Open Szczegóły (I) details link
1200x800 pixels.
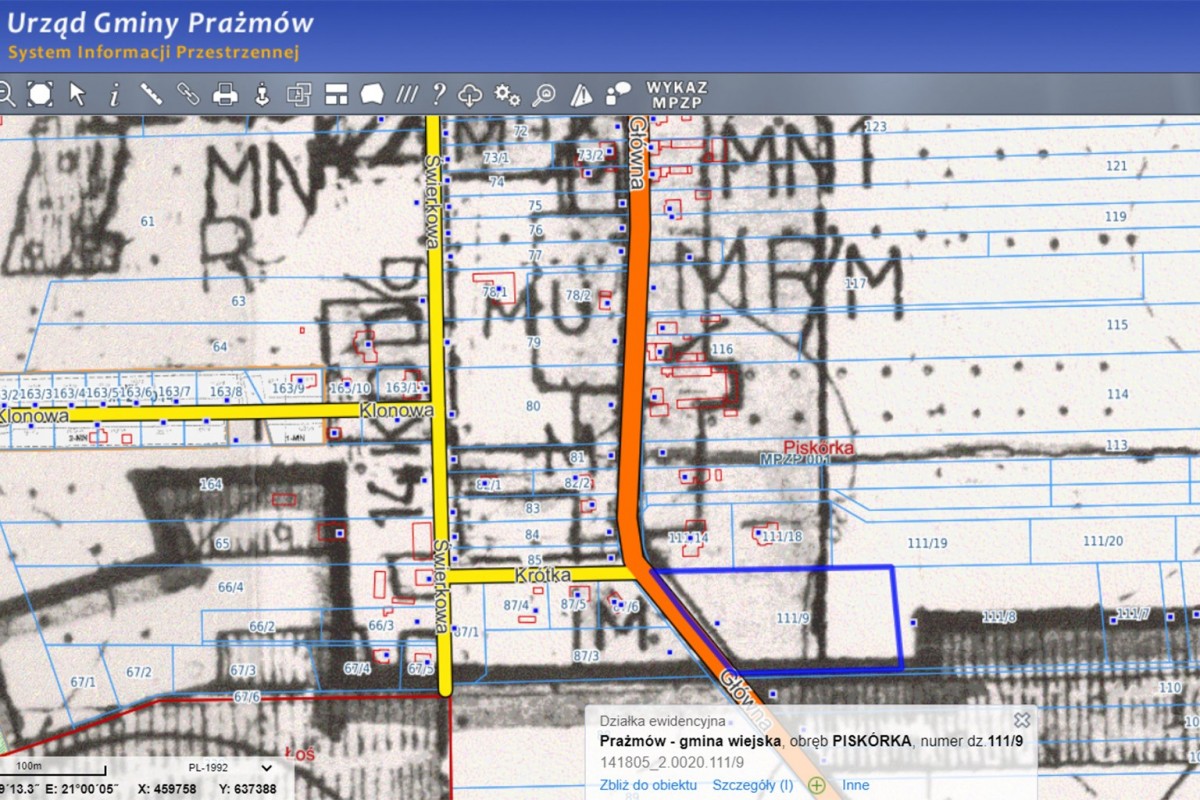coord(752,785)
